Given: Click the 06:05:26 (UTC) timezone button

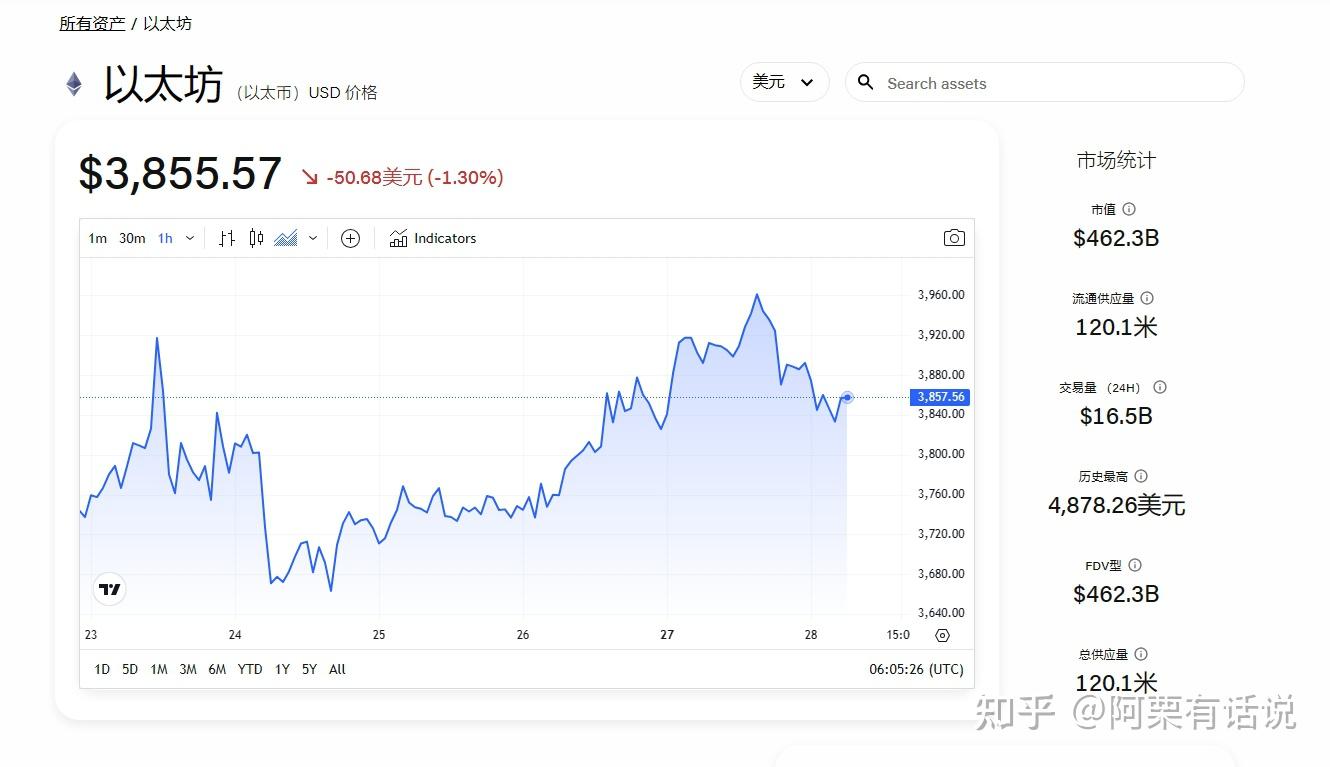Looking at the screenshot, I should [916, 669].
